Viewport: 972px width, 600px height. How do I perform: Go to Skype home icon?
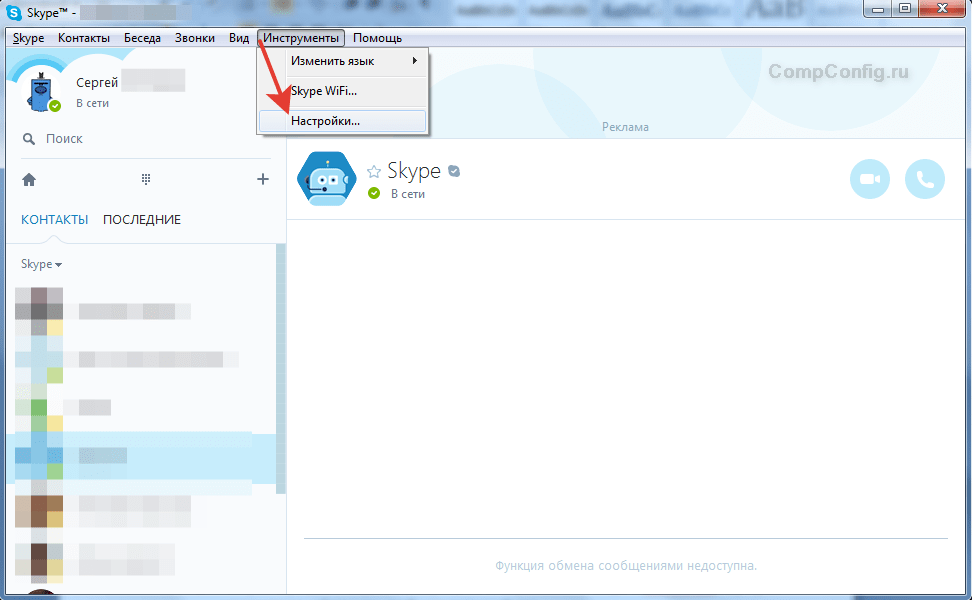pyautogui.click(x=29, y=180)
